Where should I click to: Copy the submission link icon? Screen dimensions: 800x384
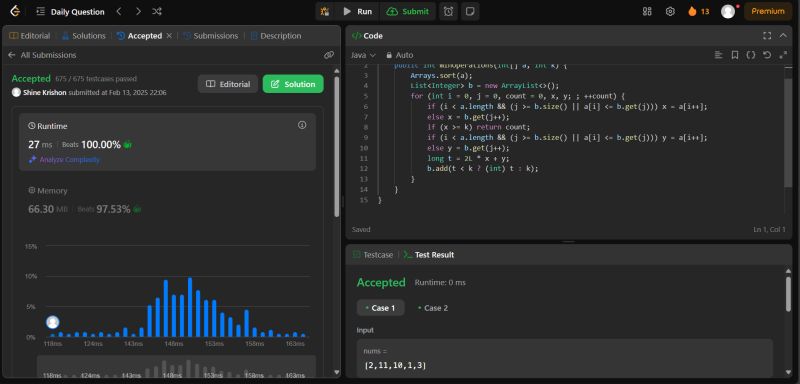(329, 55)
